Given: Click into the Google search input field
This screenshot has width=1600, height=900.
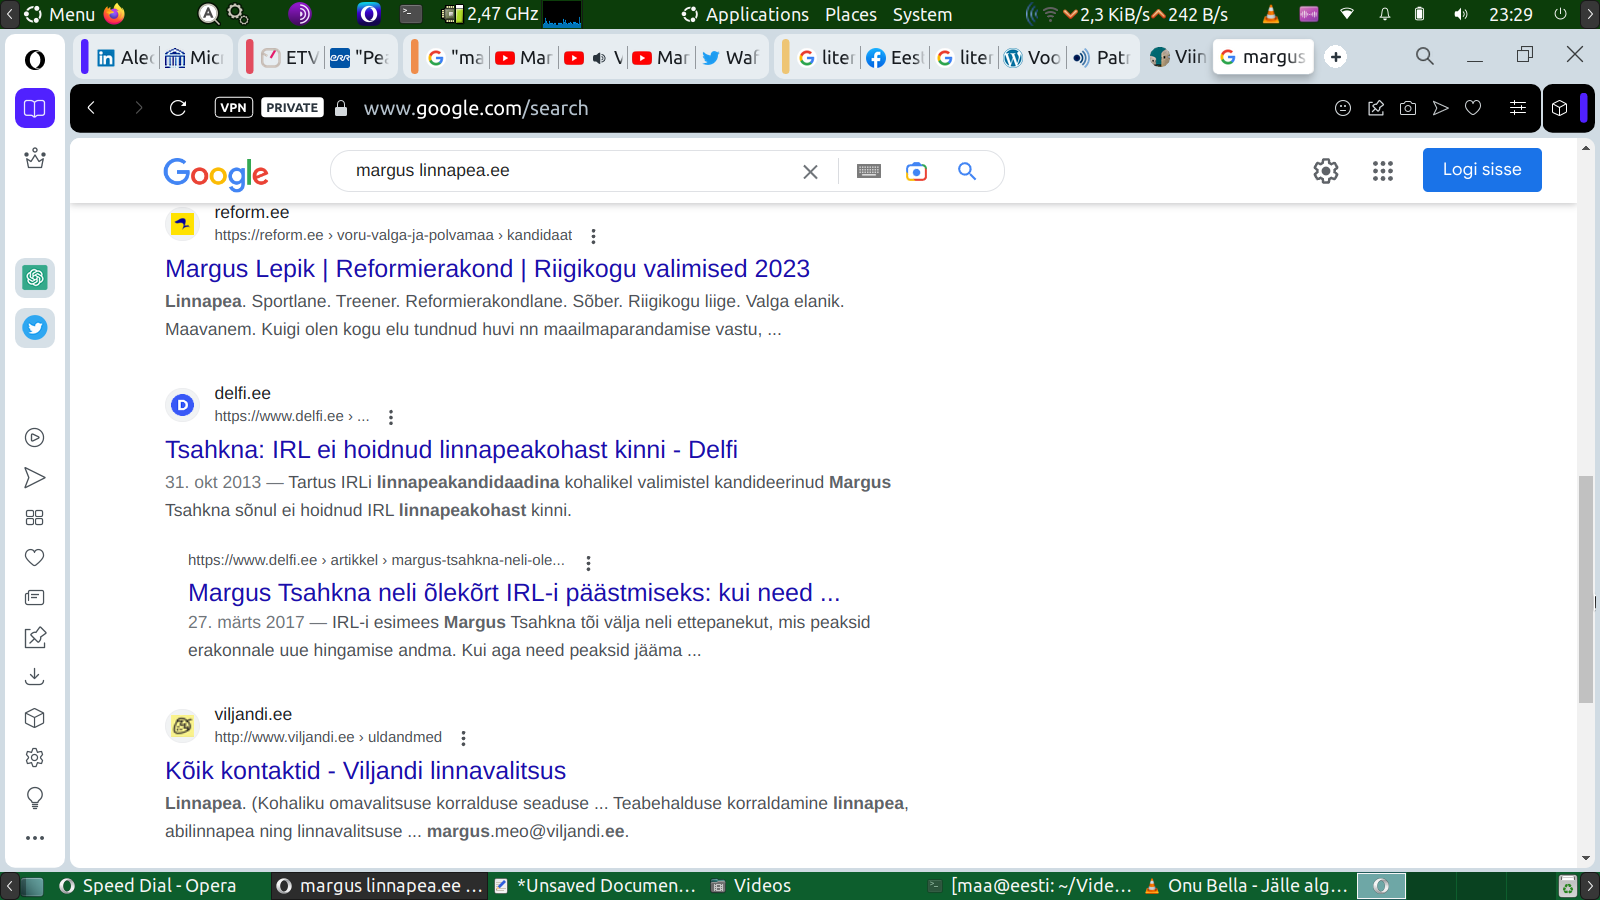Looking at the screenshot, I should 570,171.
